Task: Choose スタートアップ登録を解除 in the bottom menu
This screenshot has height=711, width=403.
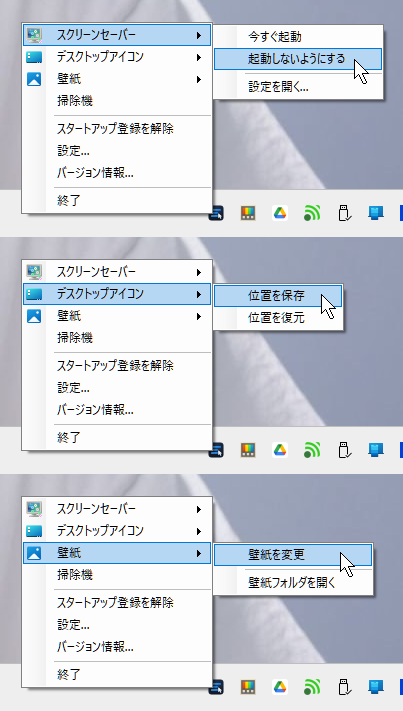Action: click(117, 603)
